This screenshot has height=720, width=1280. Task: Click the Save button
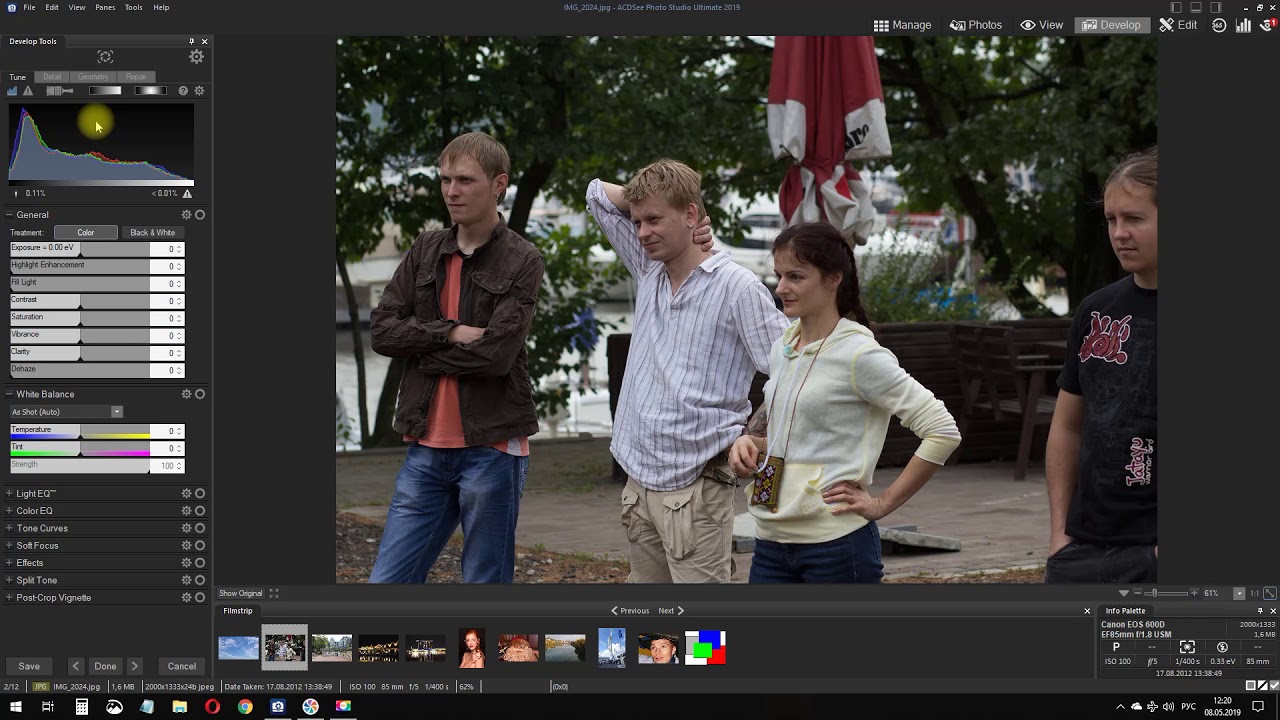coord(29,666)
